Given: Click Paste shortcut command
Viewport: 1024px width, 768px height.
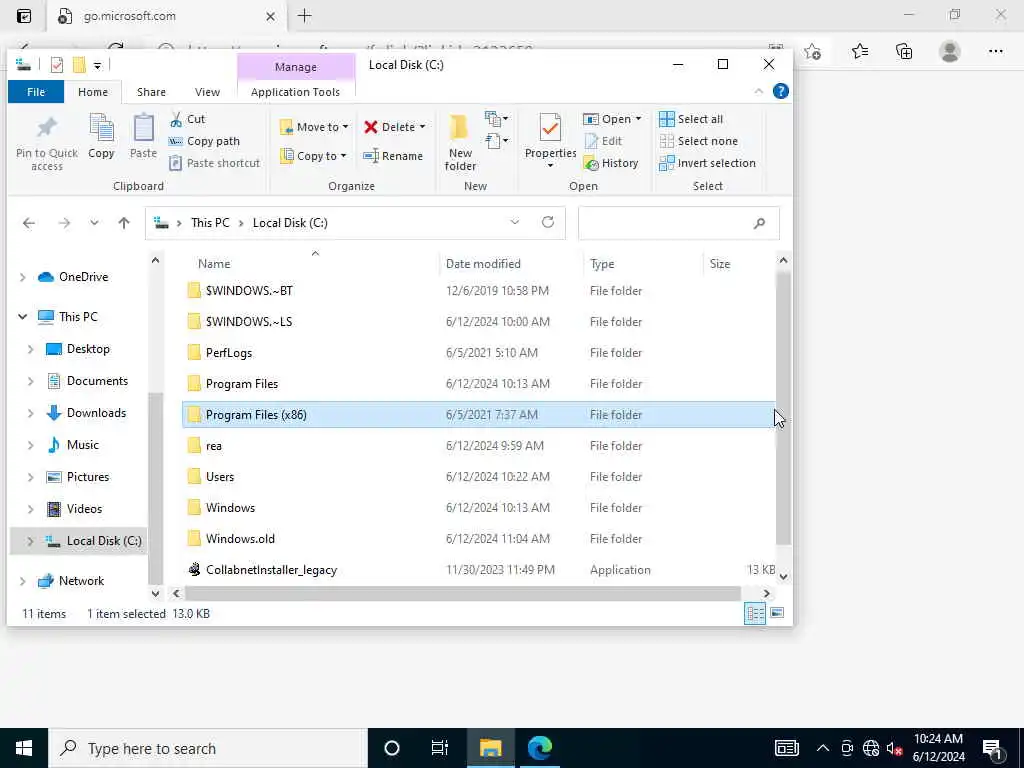Looking at the screenshot, I should coord(214,163).
